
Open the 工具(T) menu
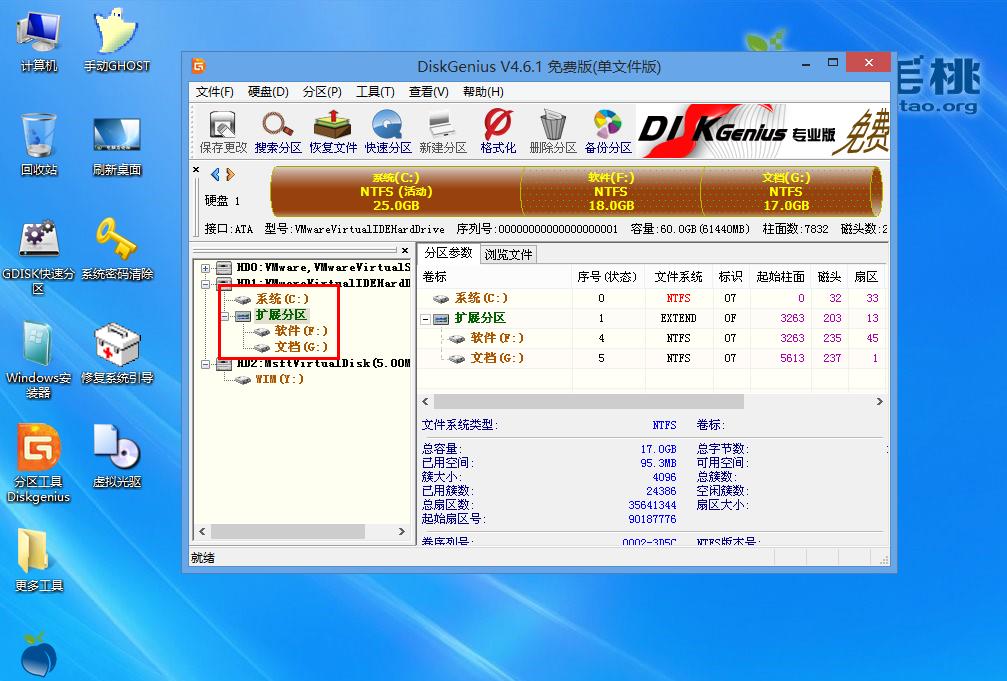[x=375, y=91]
